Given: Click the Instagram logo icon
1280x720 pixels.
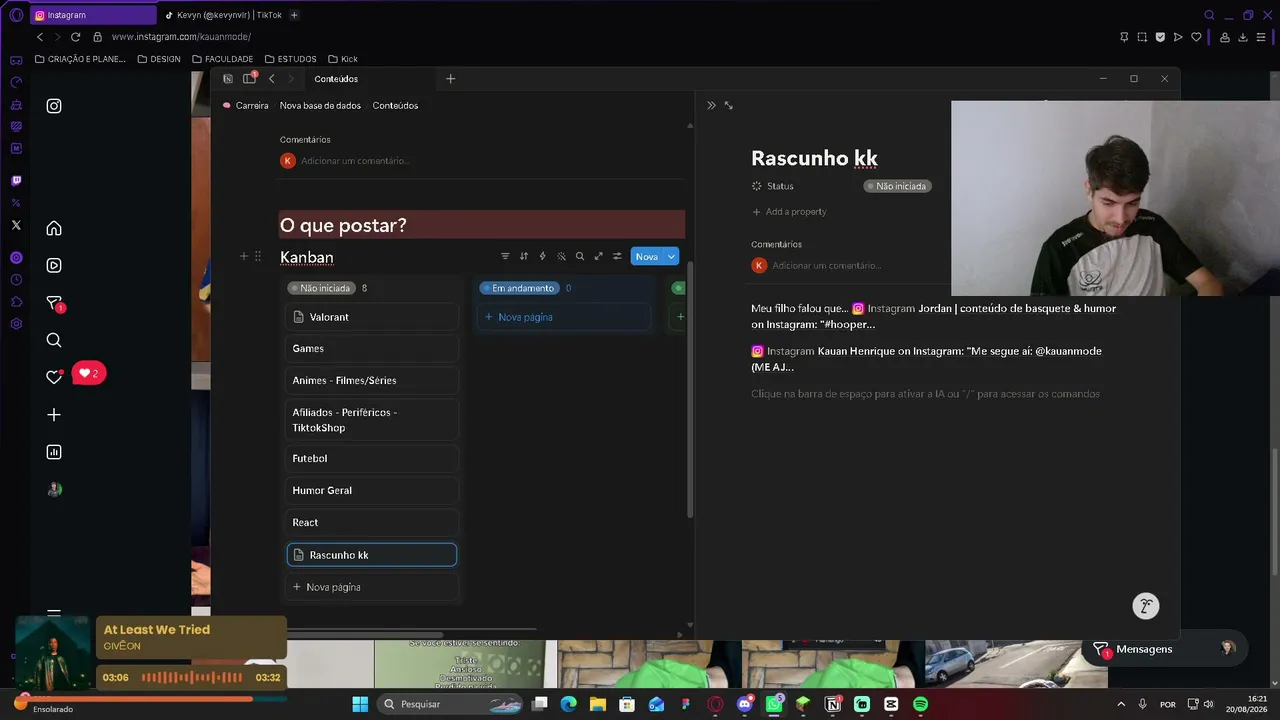Looking at the screenshot, I should point(54,106).
